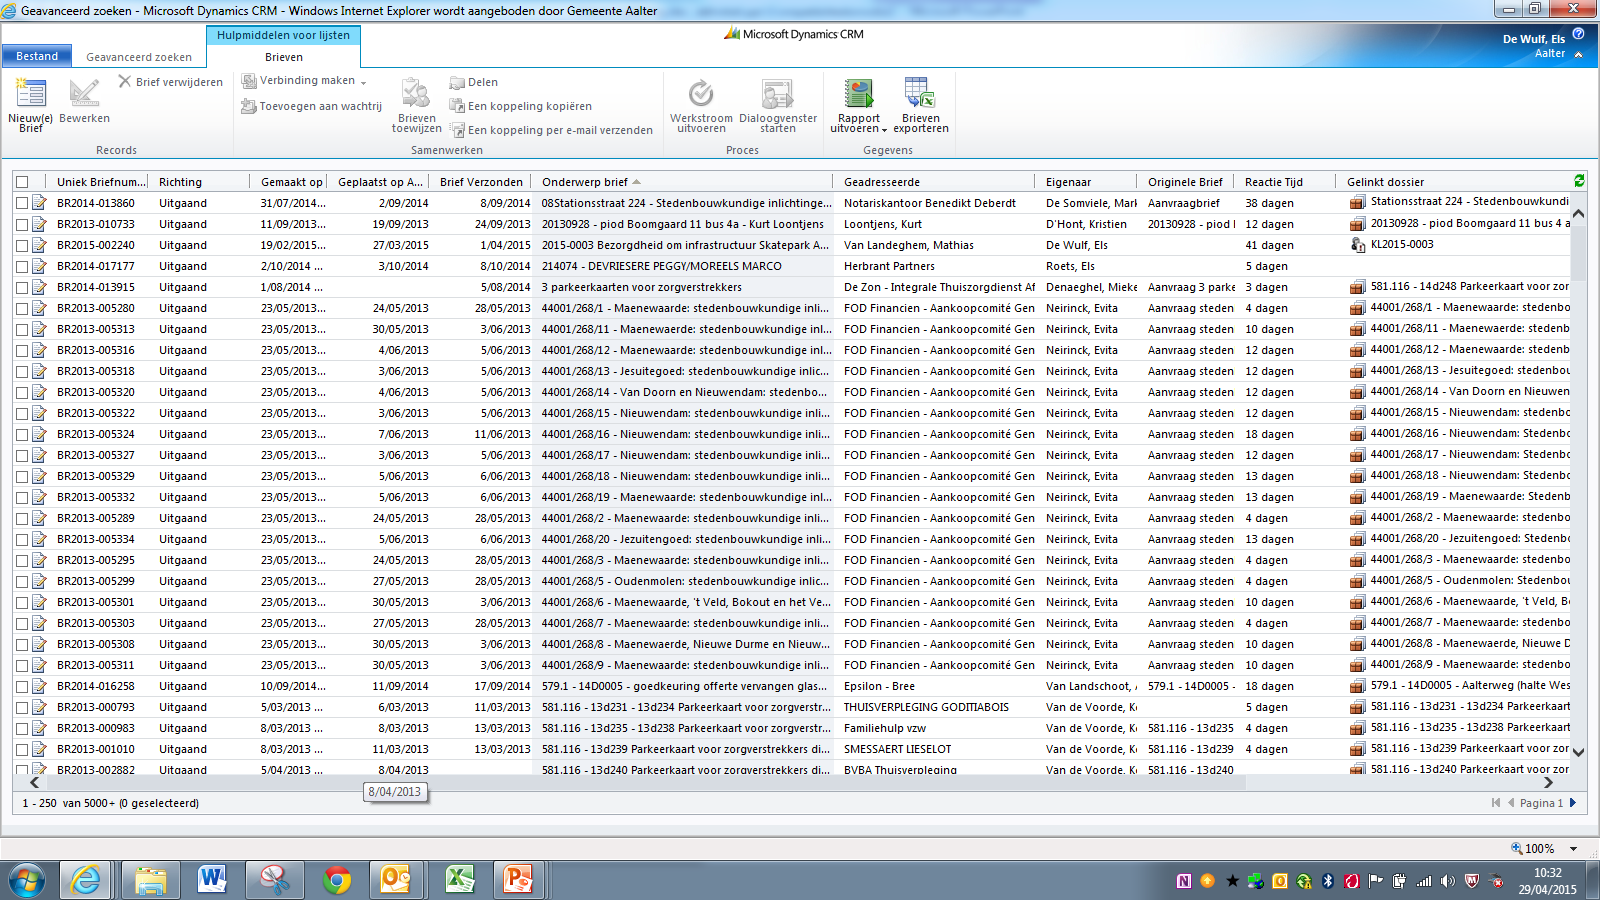Click user name De Wulf, Els
This screenshot has width=1600, height=900.
tap(1534, 39)
